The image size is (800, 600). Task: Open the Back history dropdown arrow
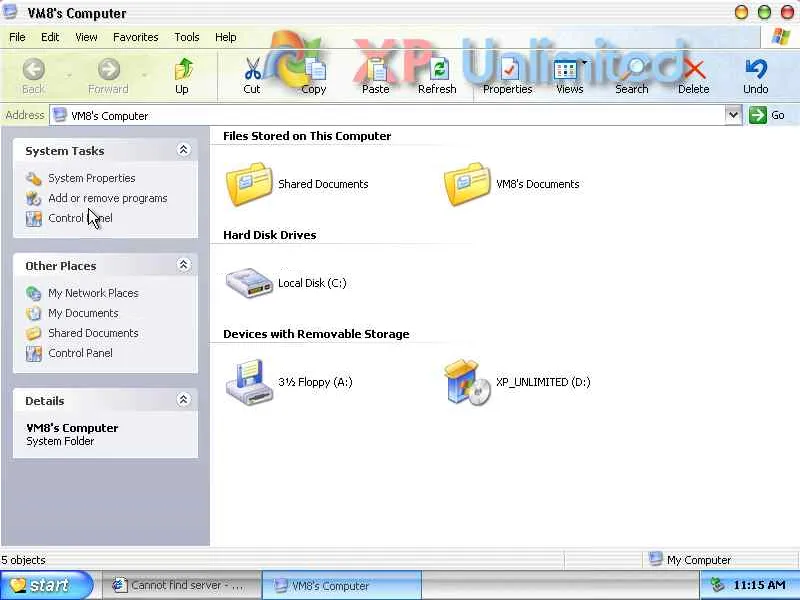point(69,76)
